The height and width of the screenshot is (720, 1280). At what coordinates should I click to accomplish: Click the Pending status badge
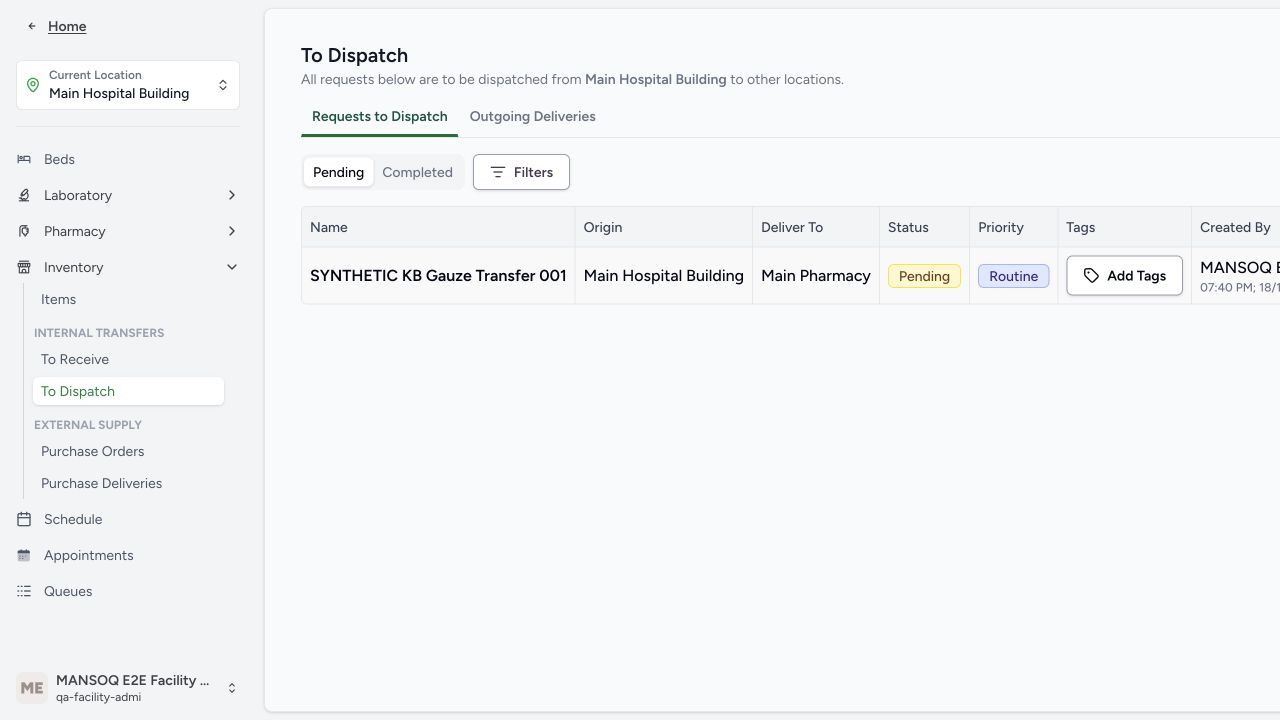click(924, 276)
